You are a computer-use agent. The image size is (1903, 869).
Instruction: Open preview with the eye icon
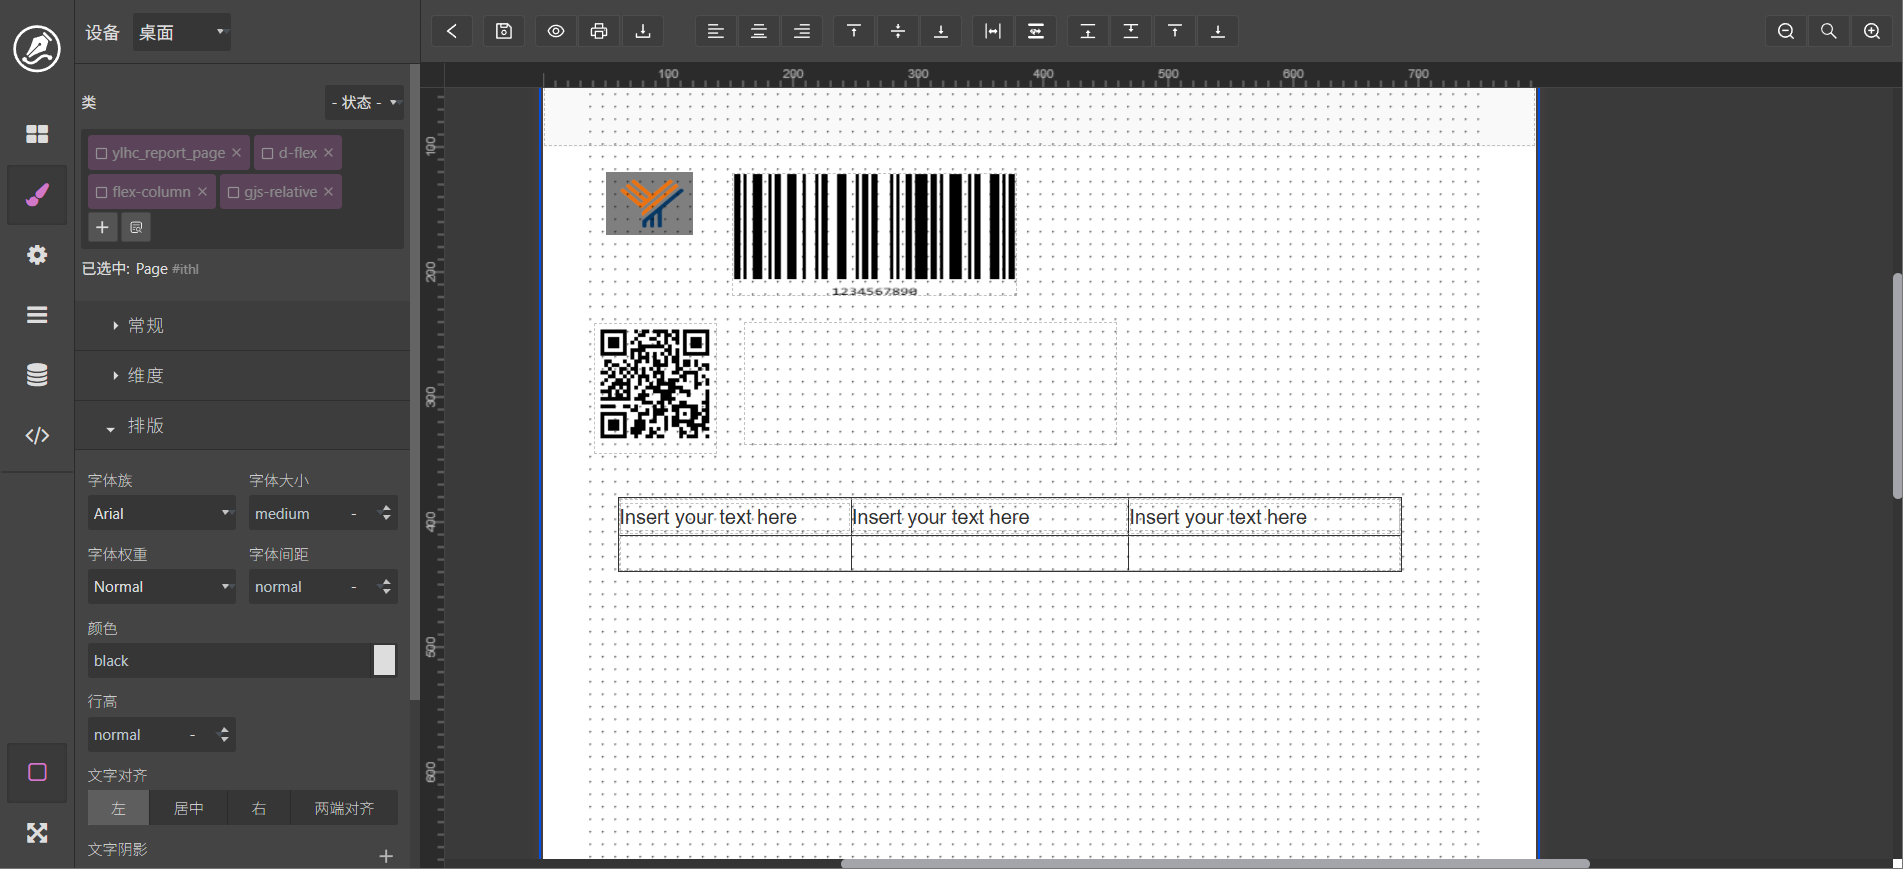556,31
